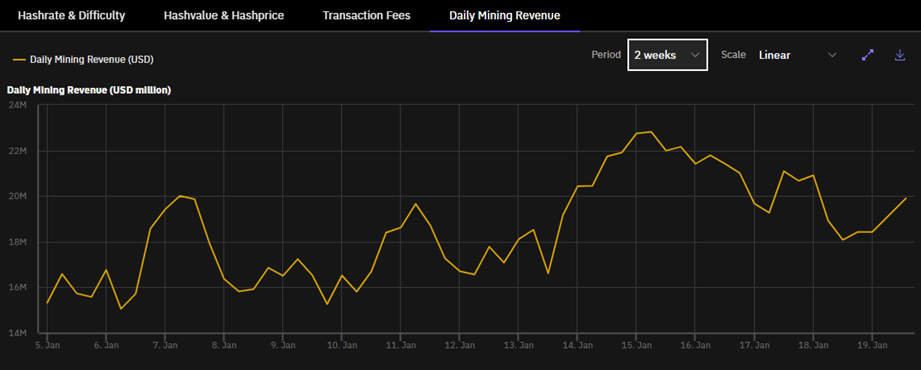
Task: Open the Transaction Fees tab
Action: click(x=367, y=15)
